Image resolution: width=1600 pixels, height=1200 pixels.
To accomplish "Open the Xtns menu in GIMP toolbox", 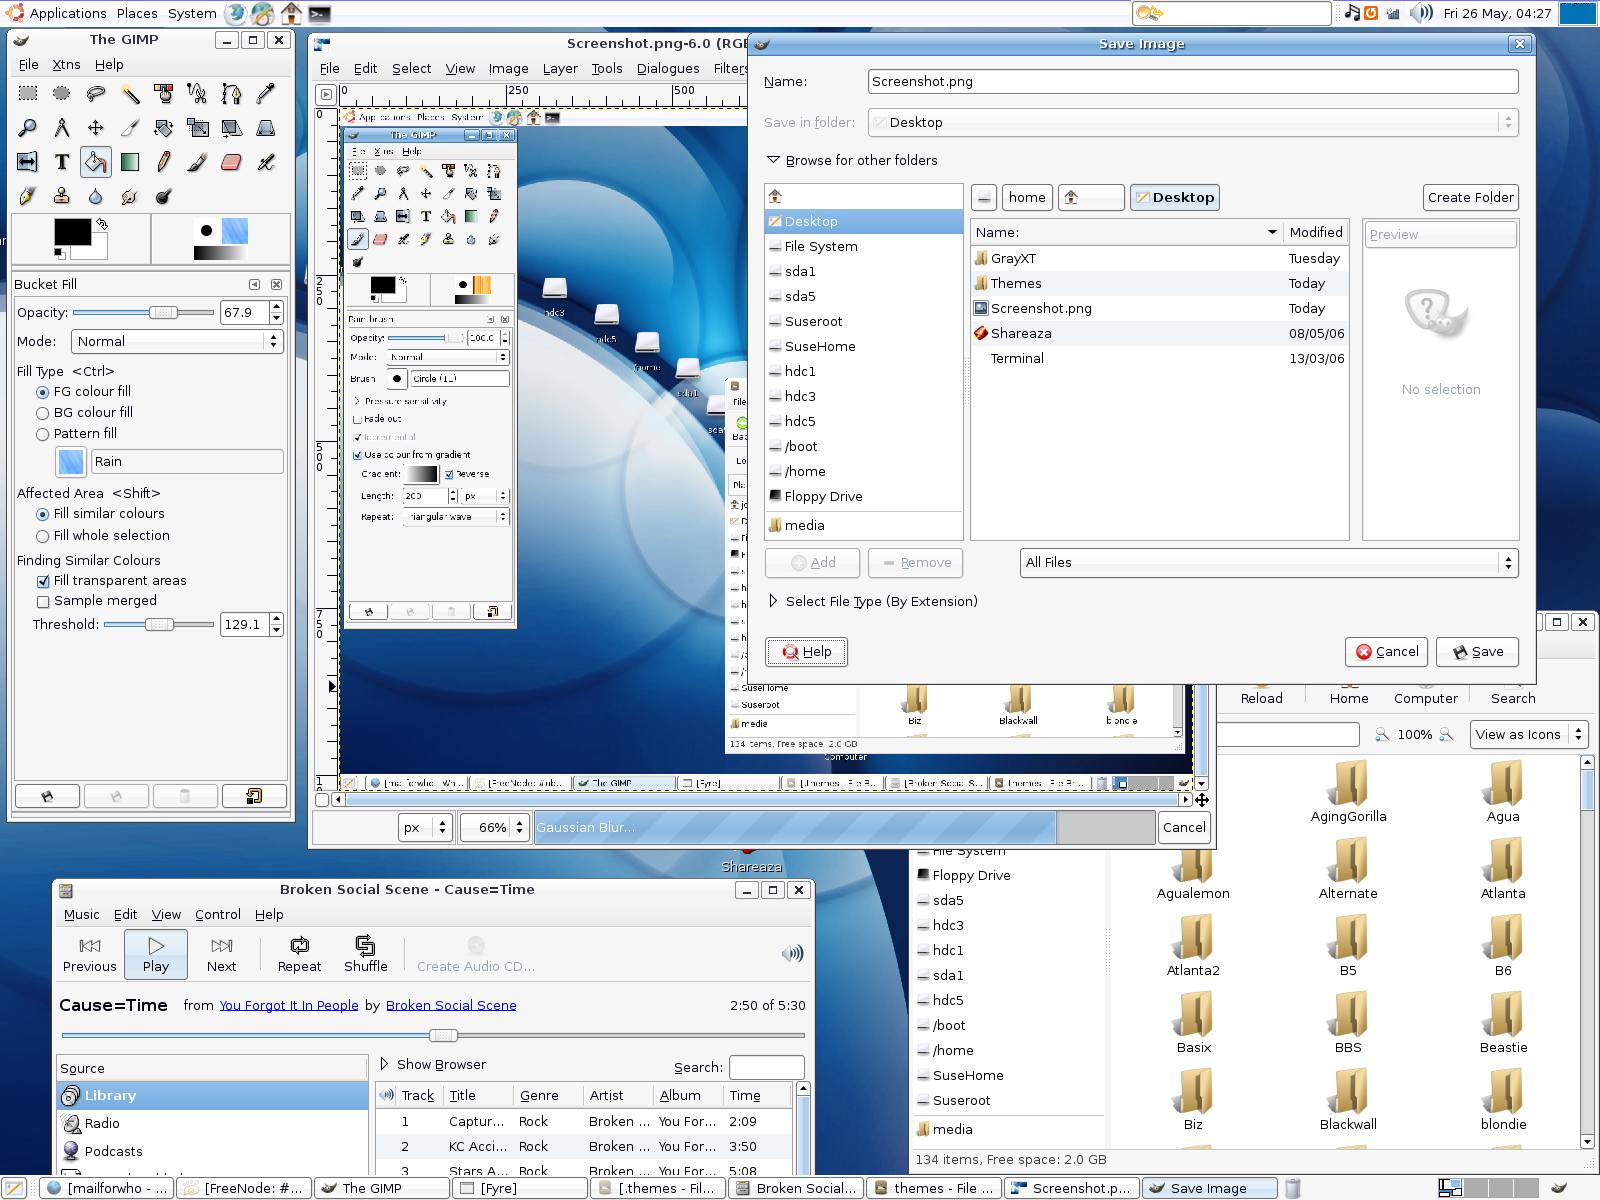I will pos(66,64).
